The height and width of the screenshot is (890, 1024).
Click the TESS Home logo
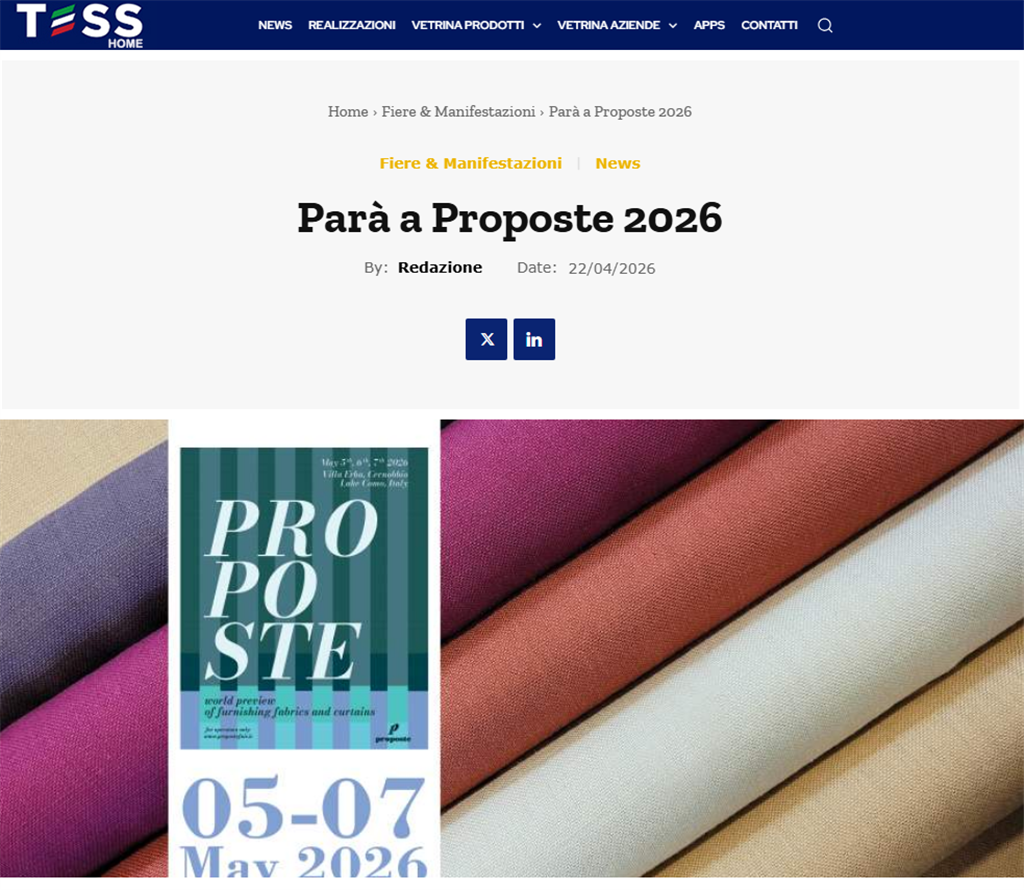[x=80, y=25]
